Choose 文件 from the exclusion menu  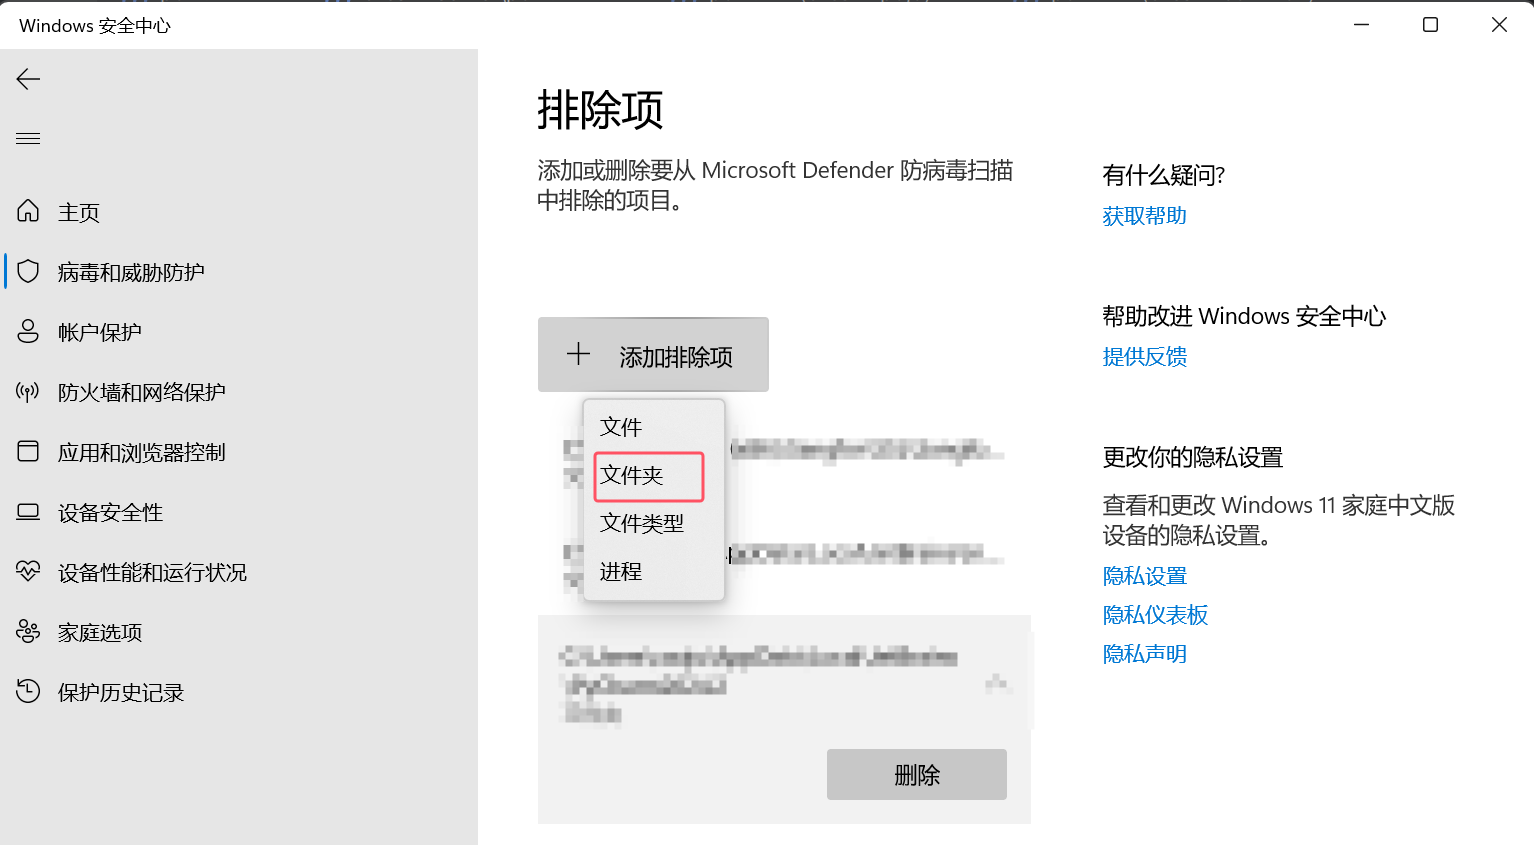[653, 427]
